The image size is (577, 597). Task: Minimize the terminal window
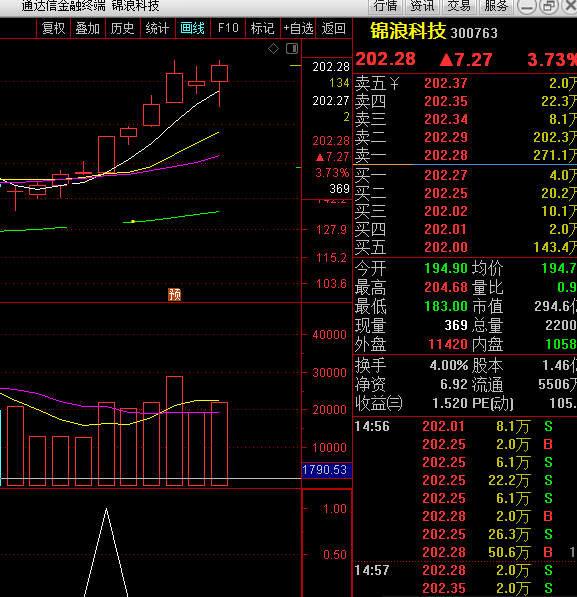coord(527,6)
